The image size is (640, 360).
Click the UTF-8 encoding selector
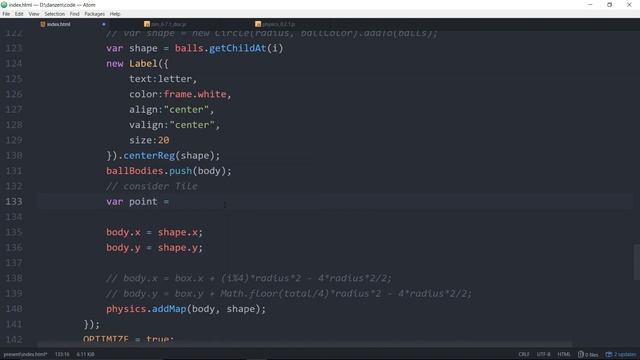pos(543,354)
